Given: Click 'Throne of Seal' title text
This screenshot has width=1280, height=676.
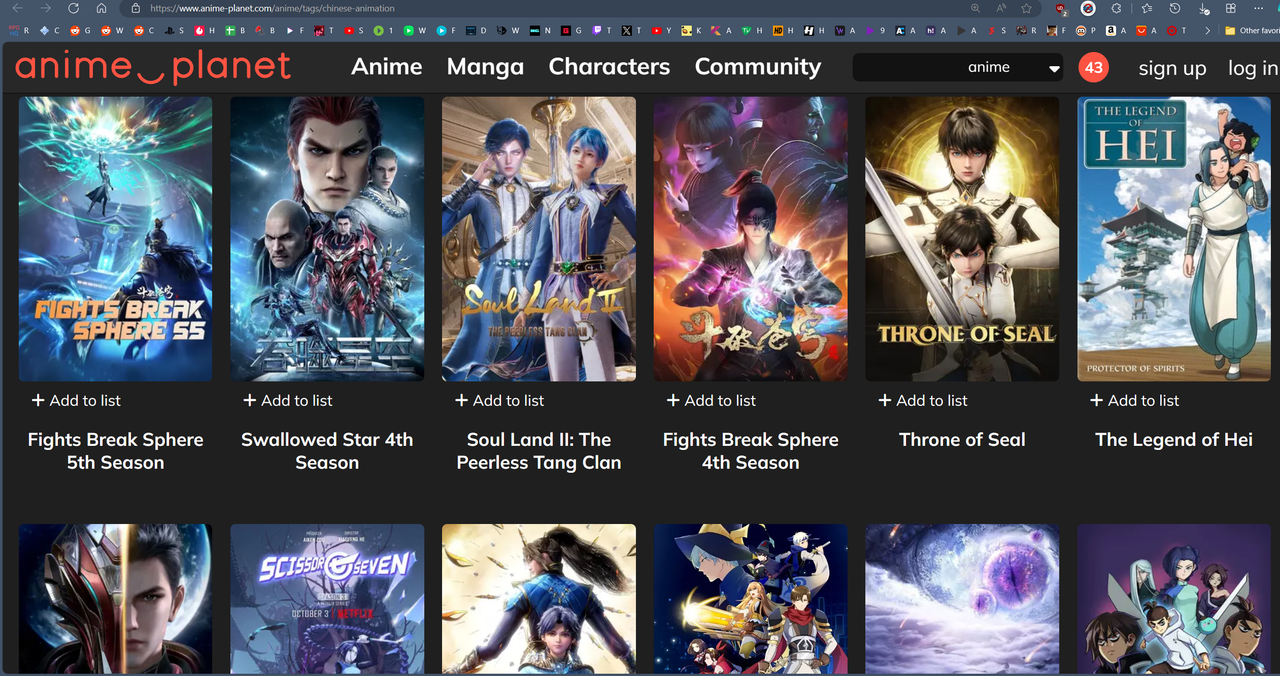Looking at the screenshot, I should [x=962, y=440].
